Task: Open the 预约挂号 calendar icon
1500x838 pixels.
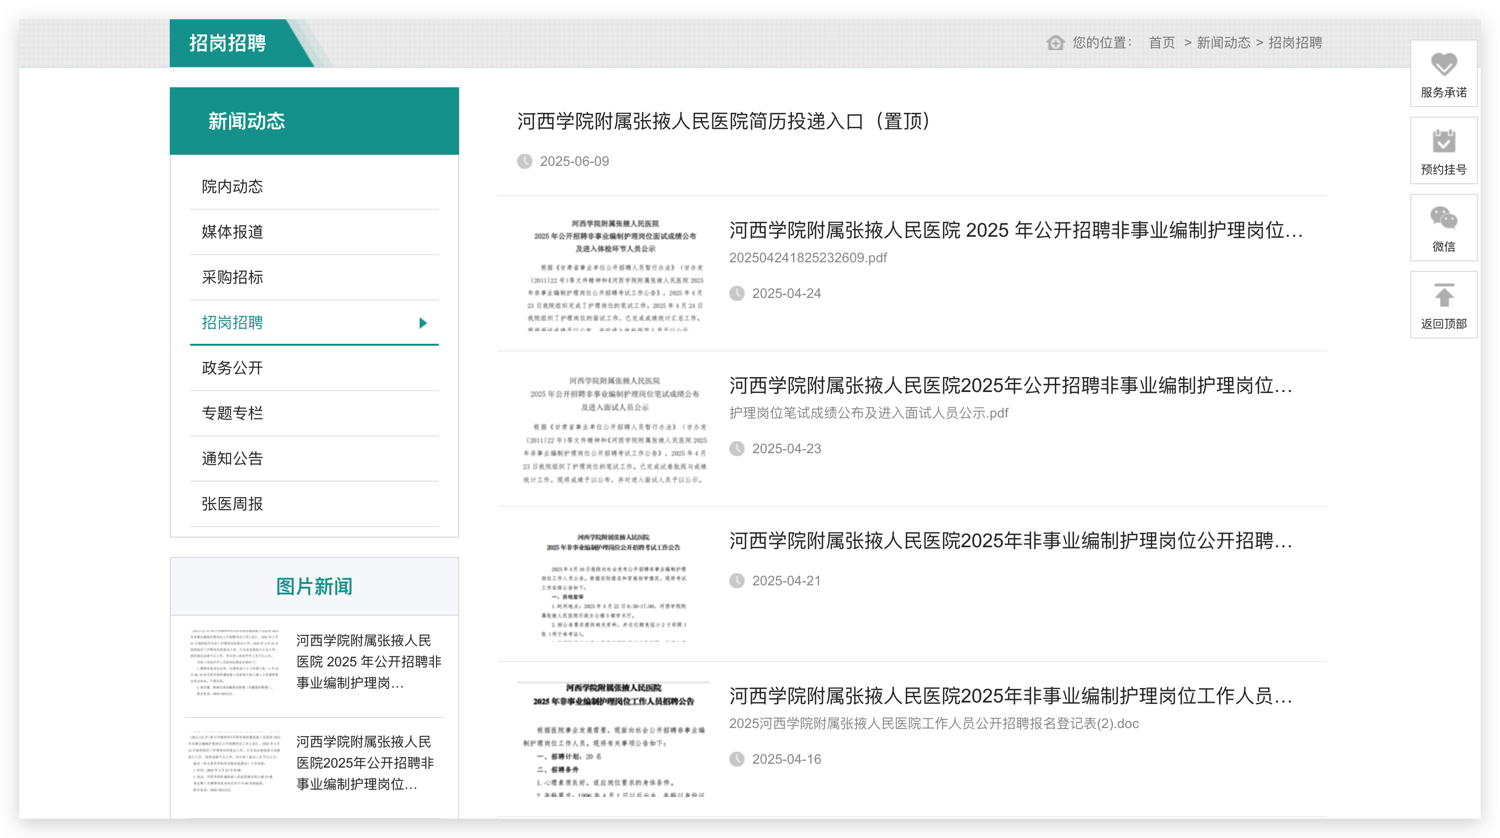Action: 1443,142
